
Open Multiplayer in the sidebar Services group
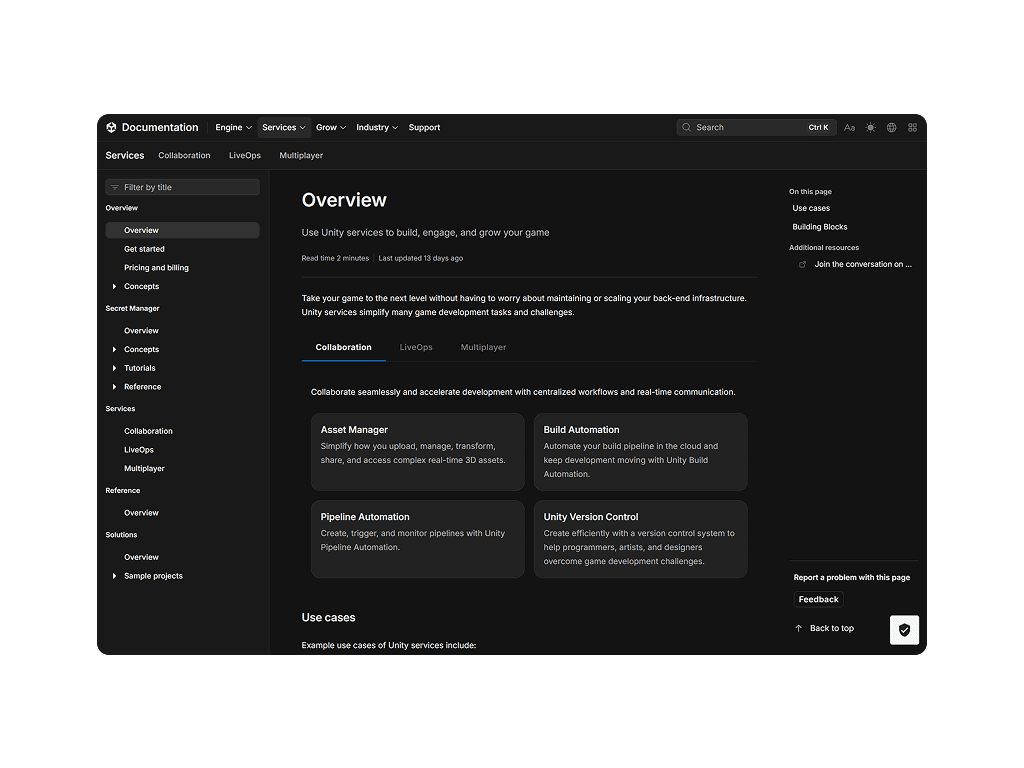pos(144,469)
